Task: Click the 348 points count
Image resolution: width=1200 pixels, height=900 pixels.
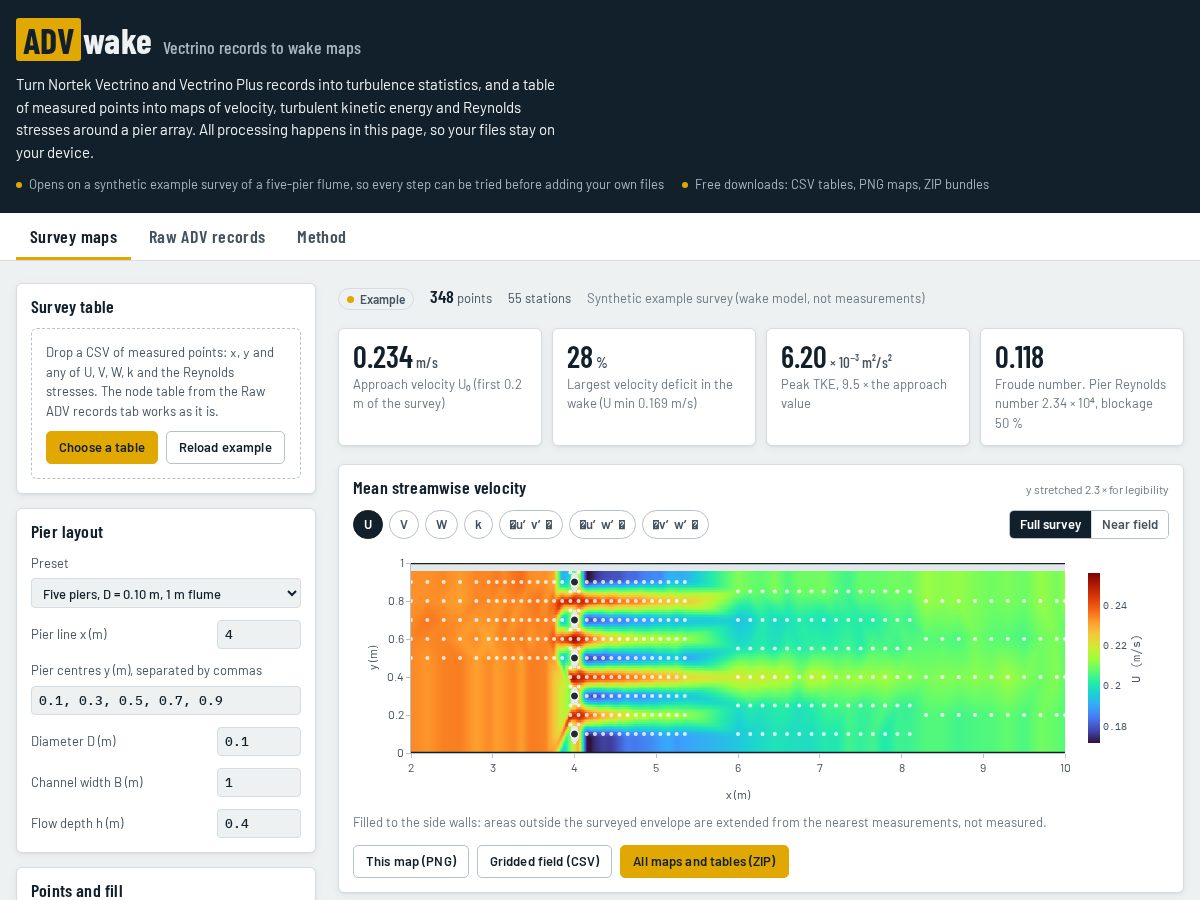Action: [461, 298]
